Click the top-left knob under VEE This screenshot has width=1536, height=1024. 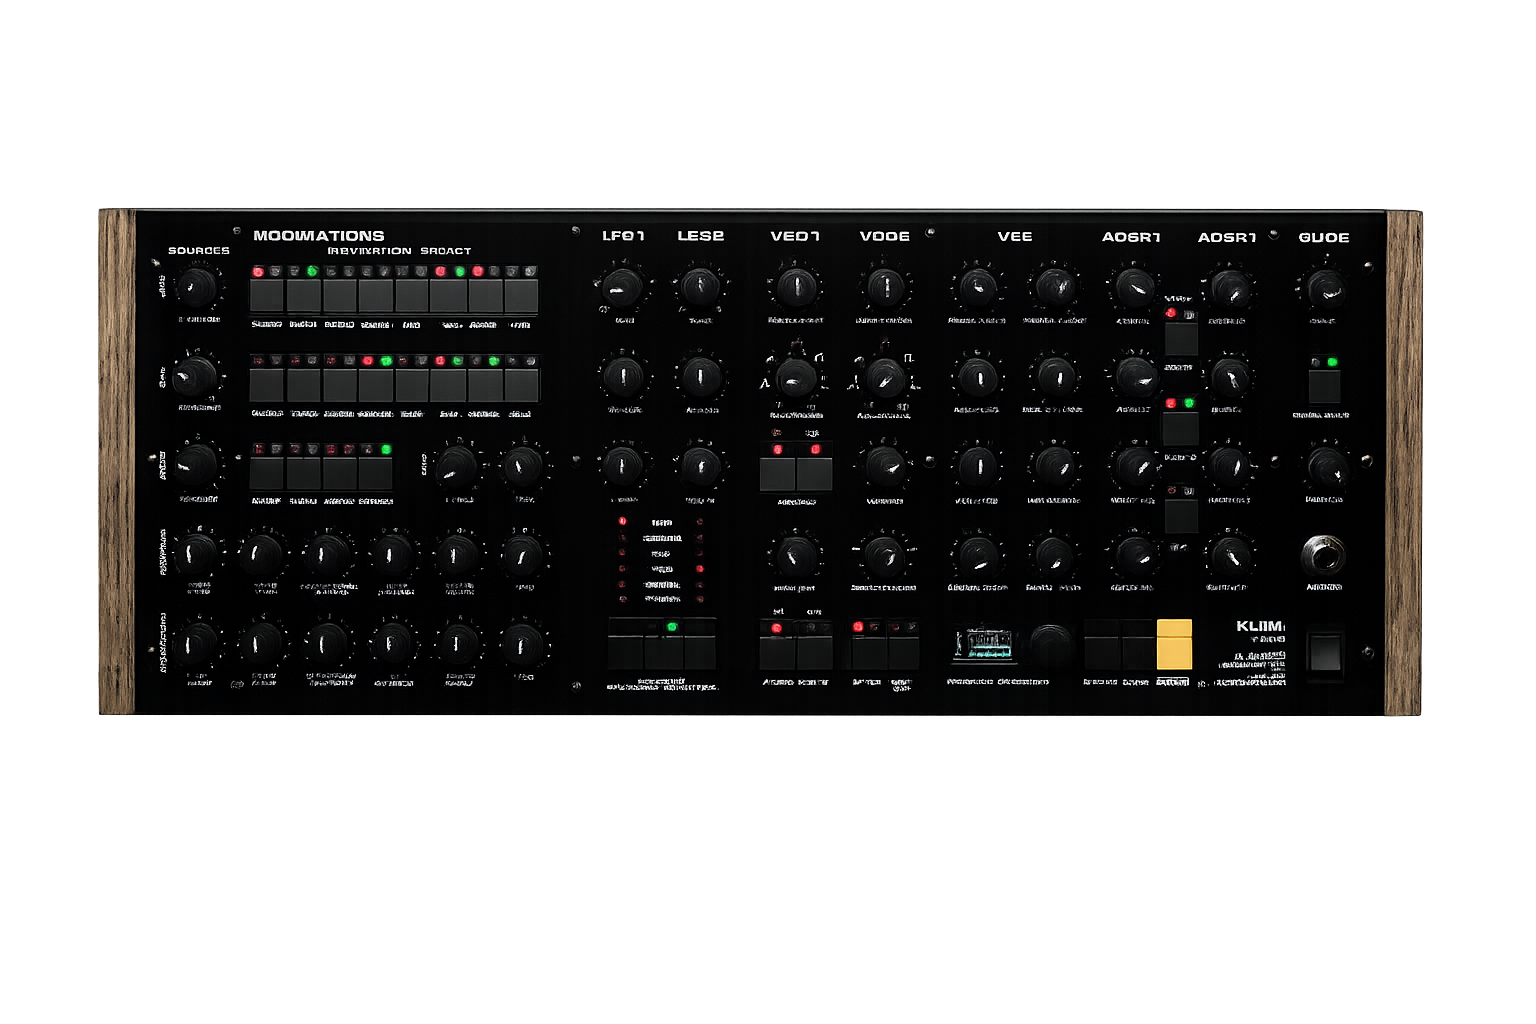point(977,288)
